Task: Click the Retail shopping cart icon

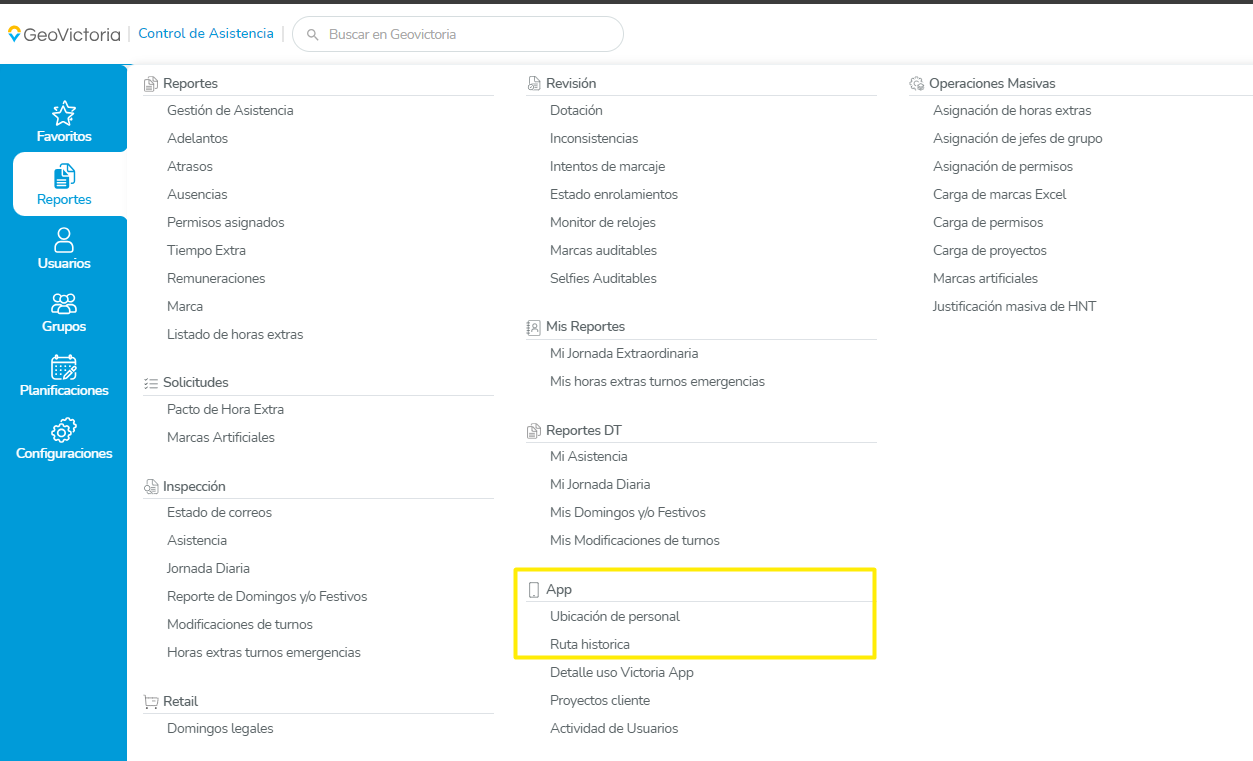Action: pos(151,702)
